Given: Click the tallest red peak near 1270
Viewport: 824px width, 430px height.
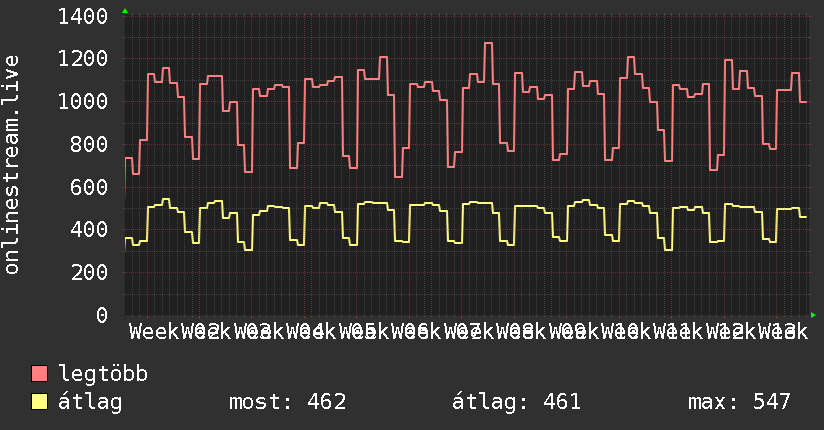Looking at the screenshot, I should 488,44.
